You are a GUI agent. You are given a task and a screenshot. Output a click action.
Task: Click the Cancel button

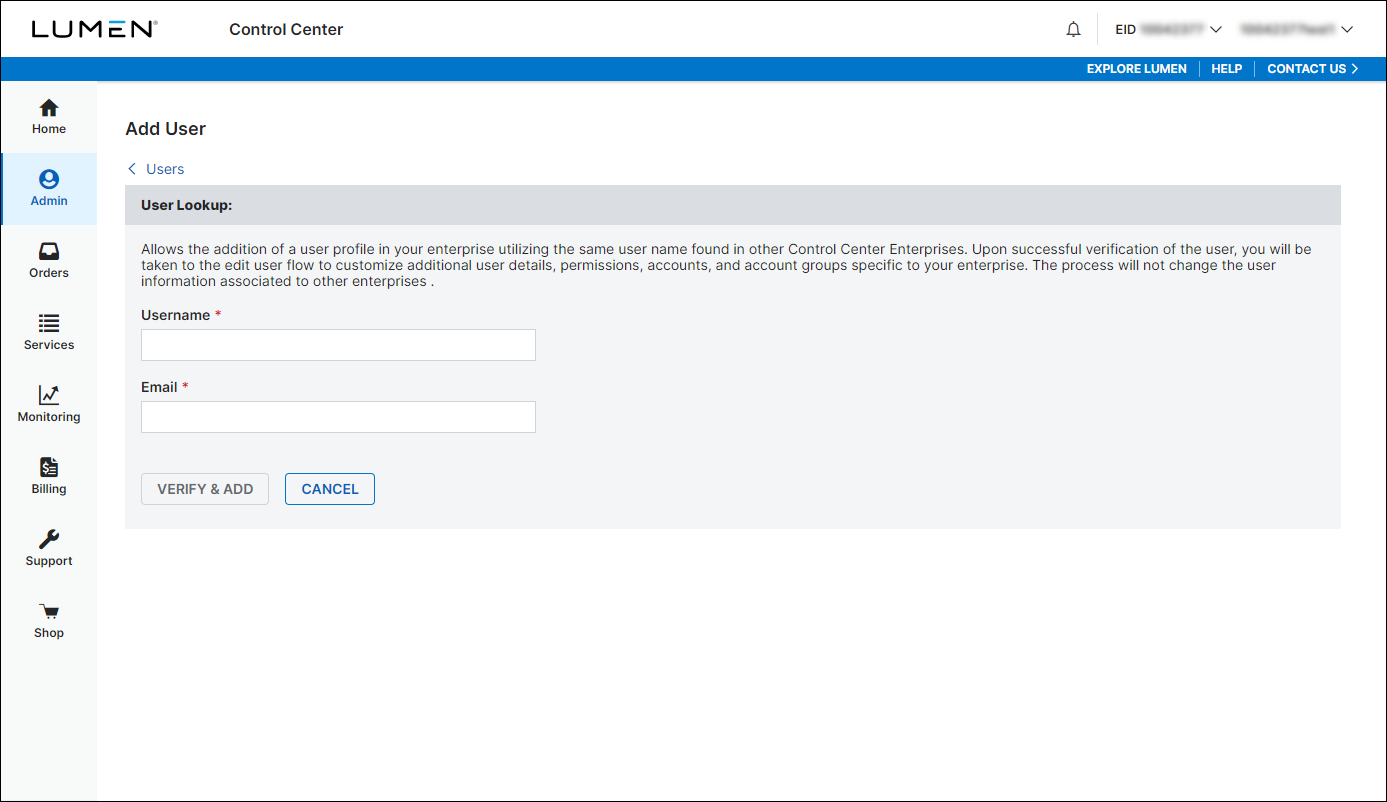coord(330,489)
